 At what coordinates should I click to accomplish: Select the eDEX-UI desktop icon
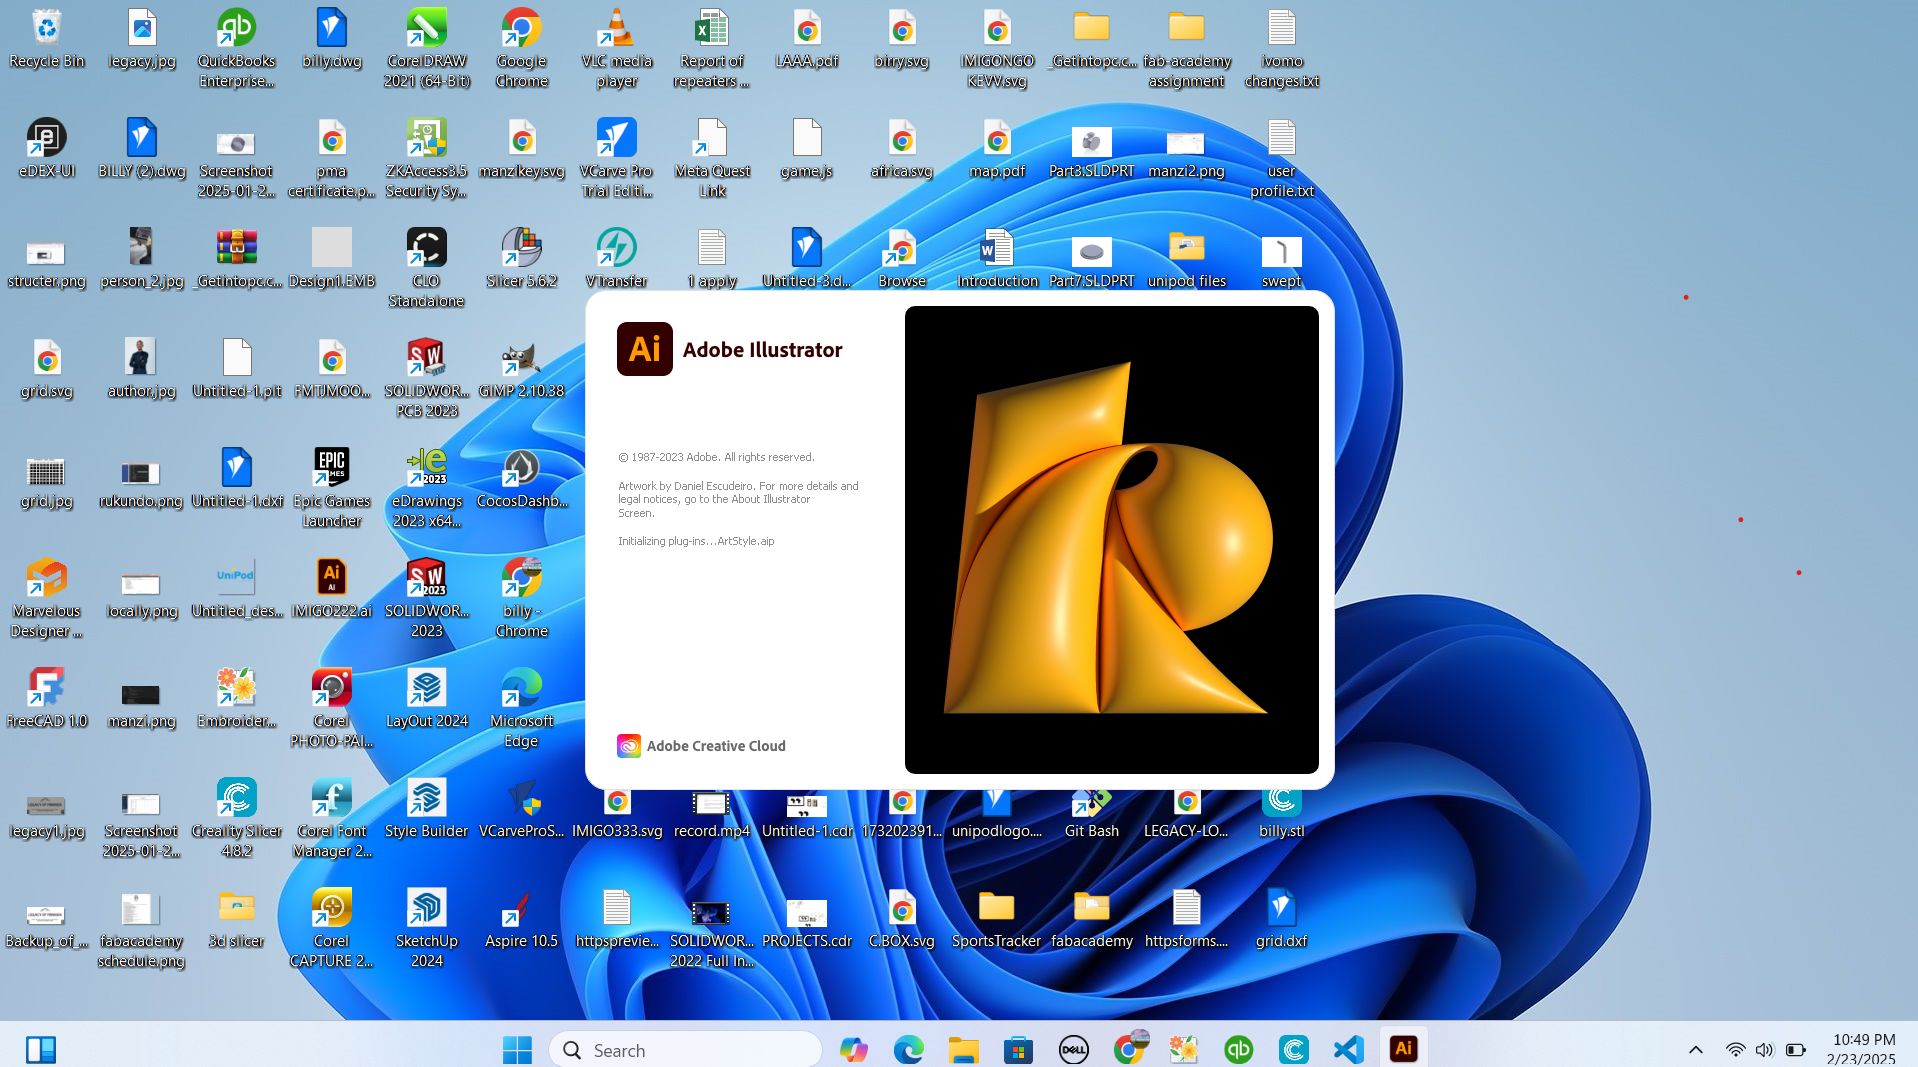pos(47,148)
